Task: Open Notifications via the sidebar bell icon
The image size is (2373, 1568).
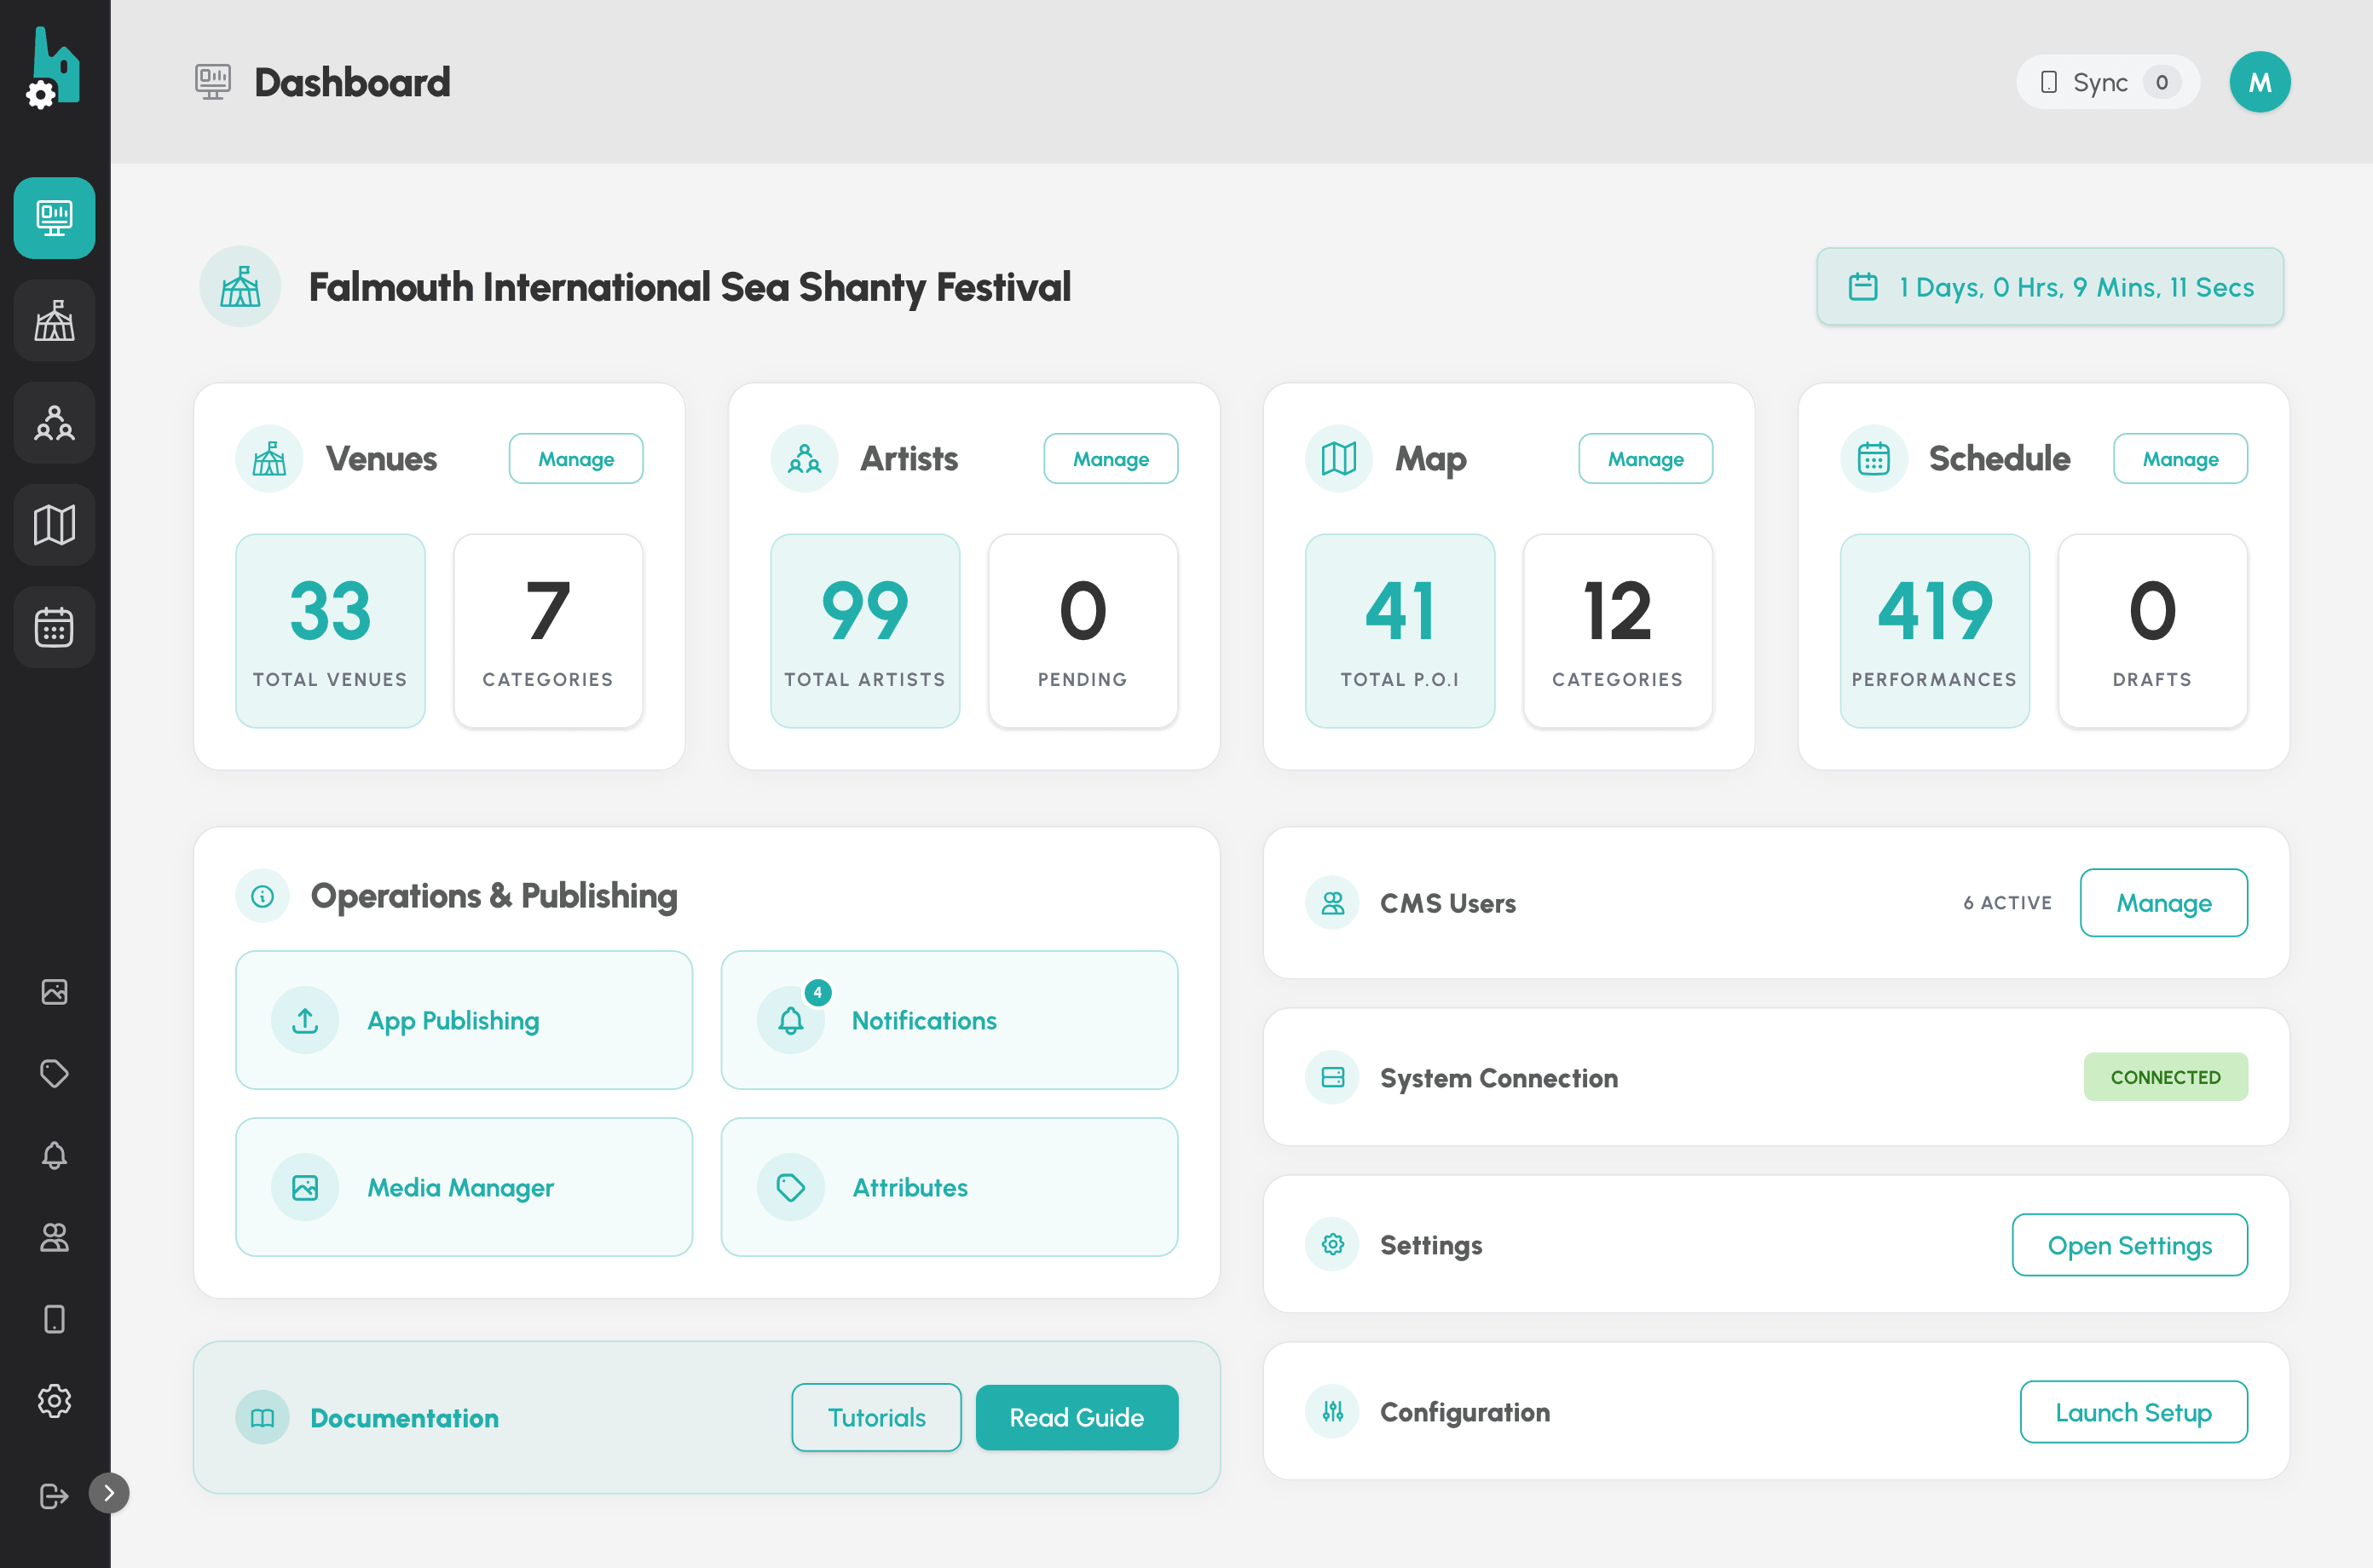Action: (54, 1156)
